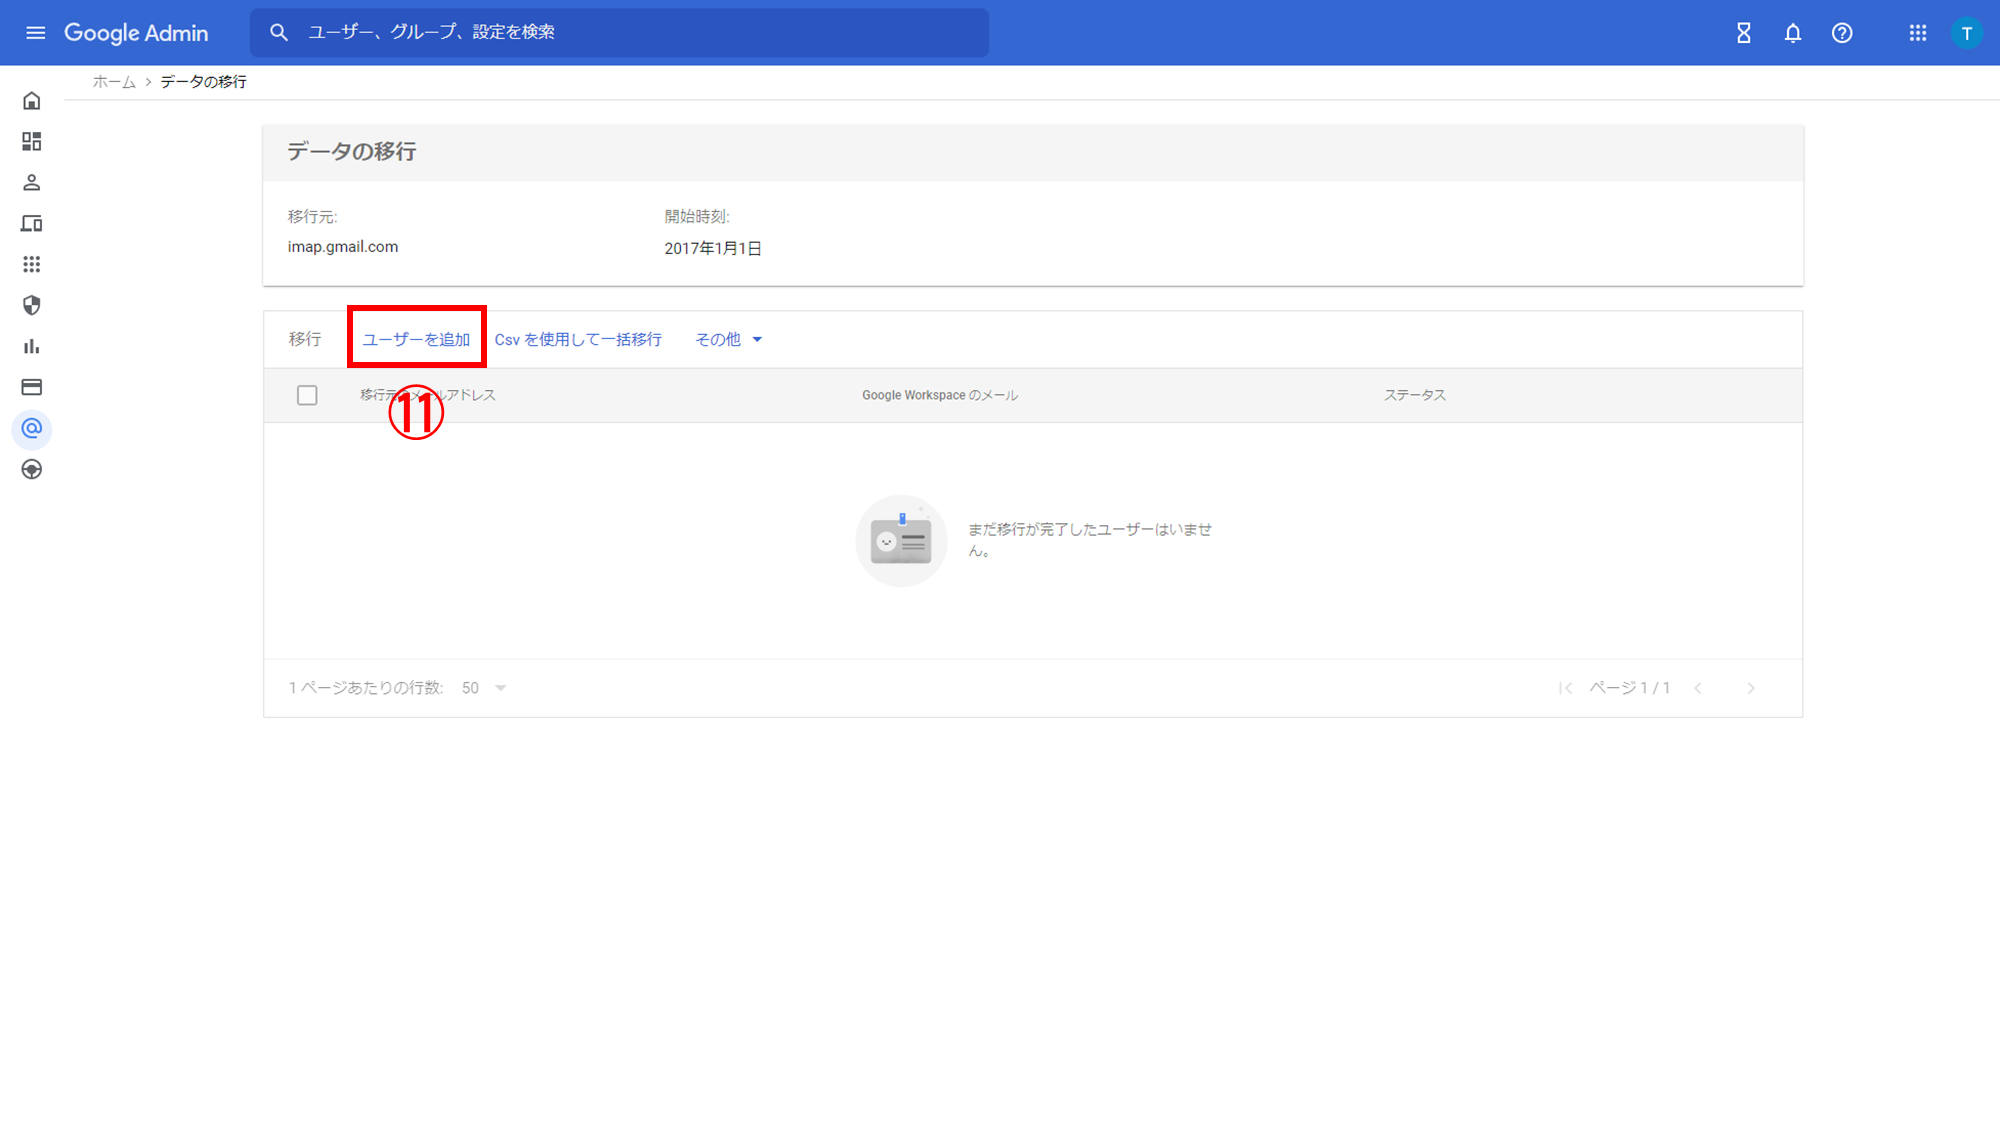
Task: Open the Dashboard sidebar icon
Action: 32,142
